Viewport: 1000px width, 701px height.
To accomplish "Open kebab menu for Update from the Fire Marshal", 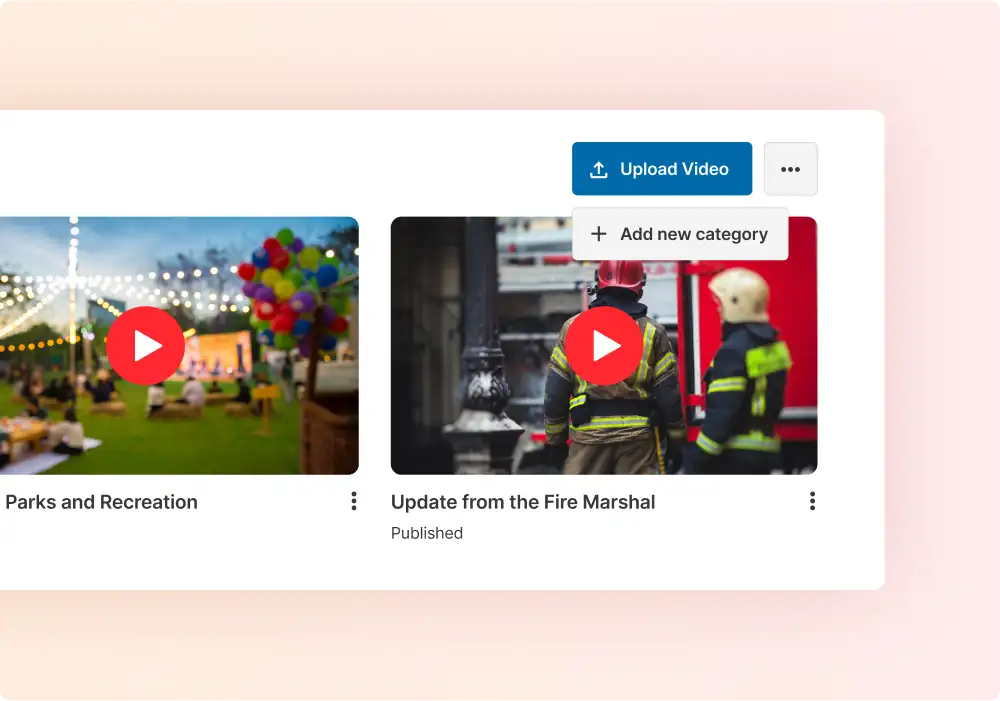I will point(812,501).
